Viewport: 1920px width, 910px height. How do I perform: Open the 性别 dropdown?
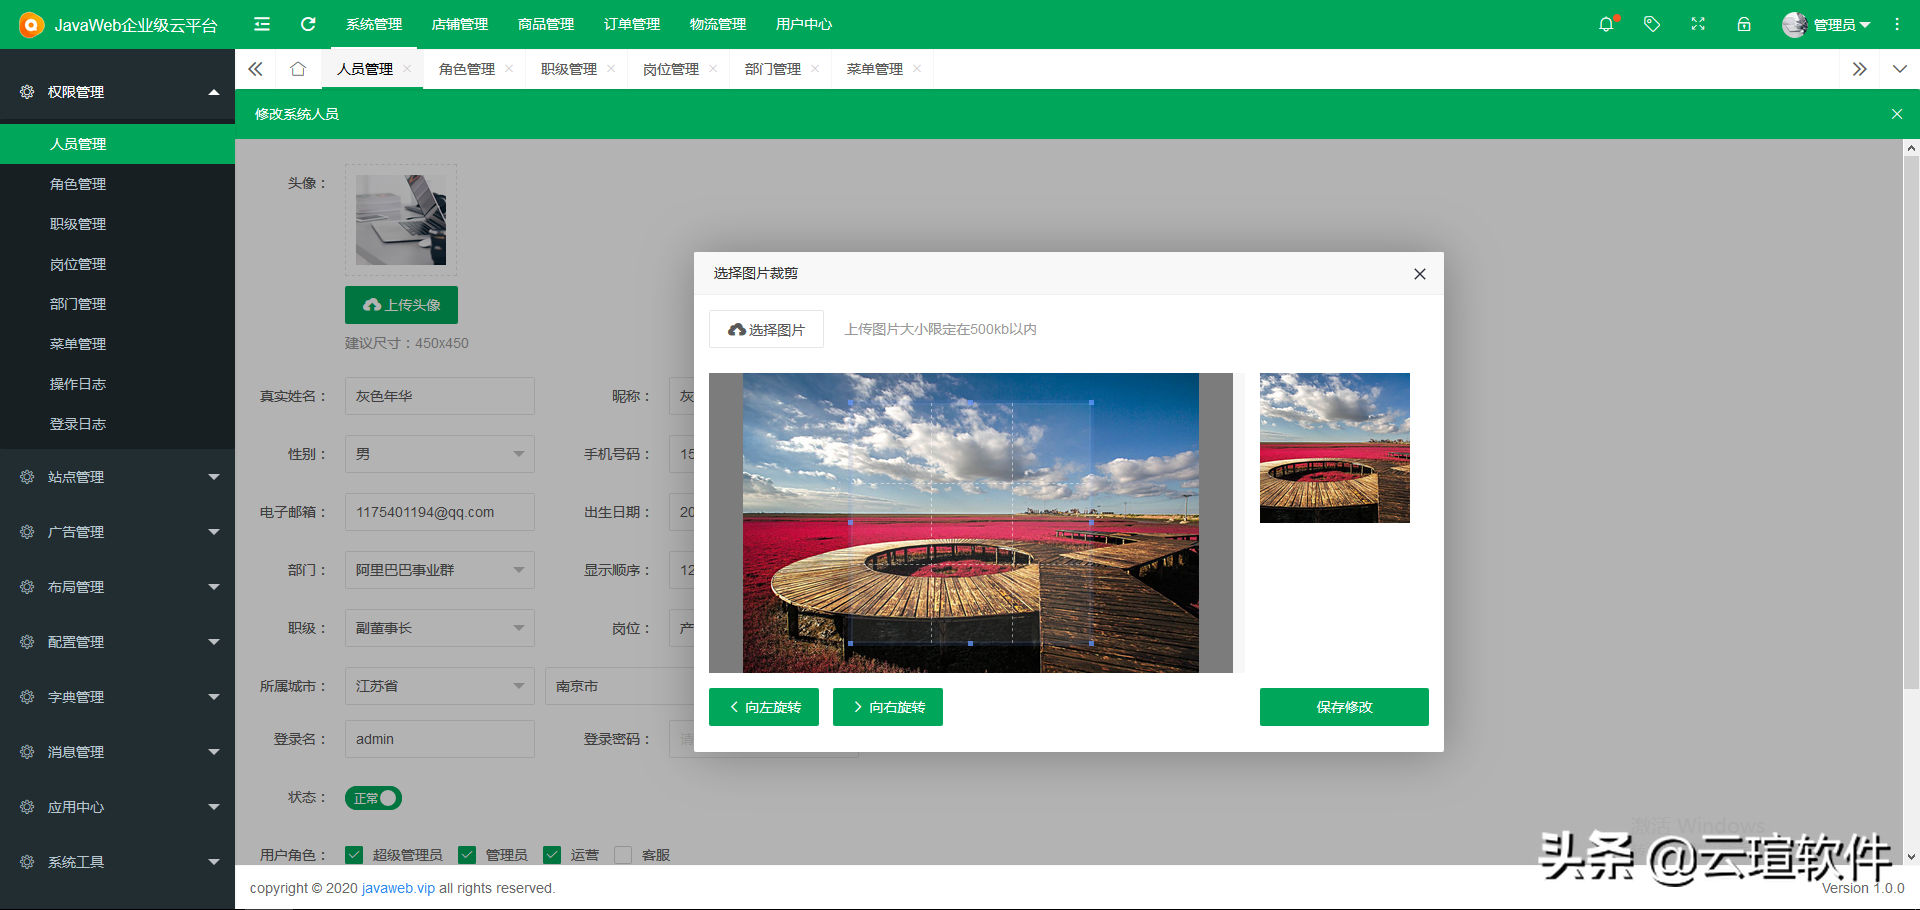tap(440, 454)
